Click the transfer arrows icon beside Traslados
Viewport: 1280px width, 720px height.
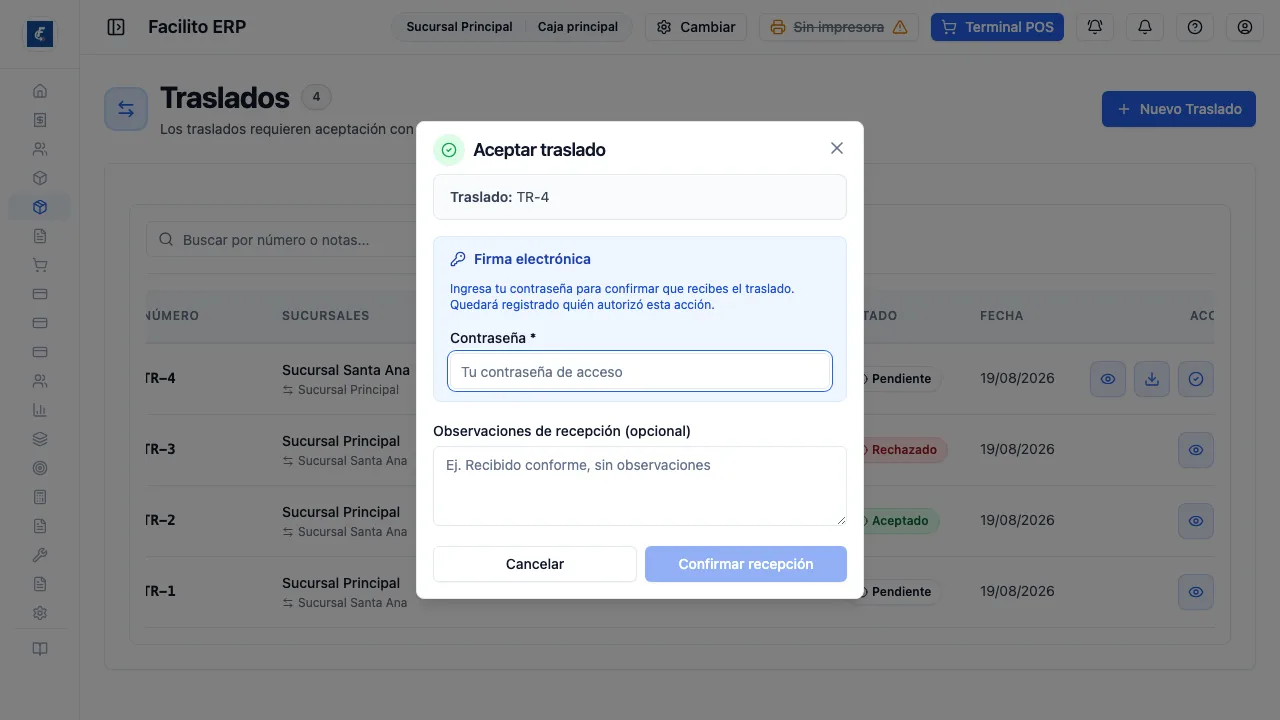point(126,109)
